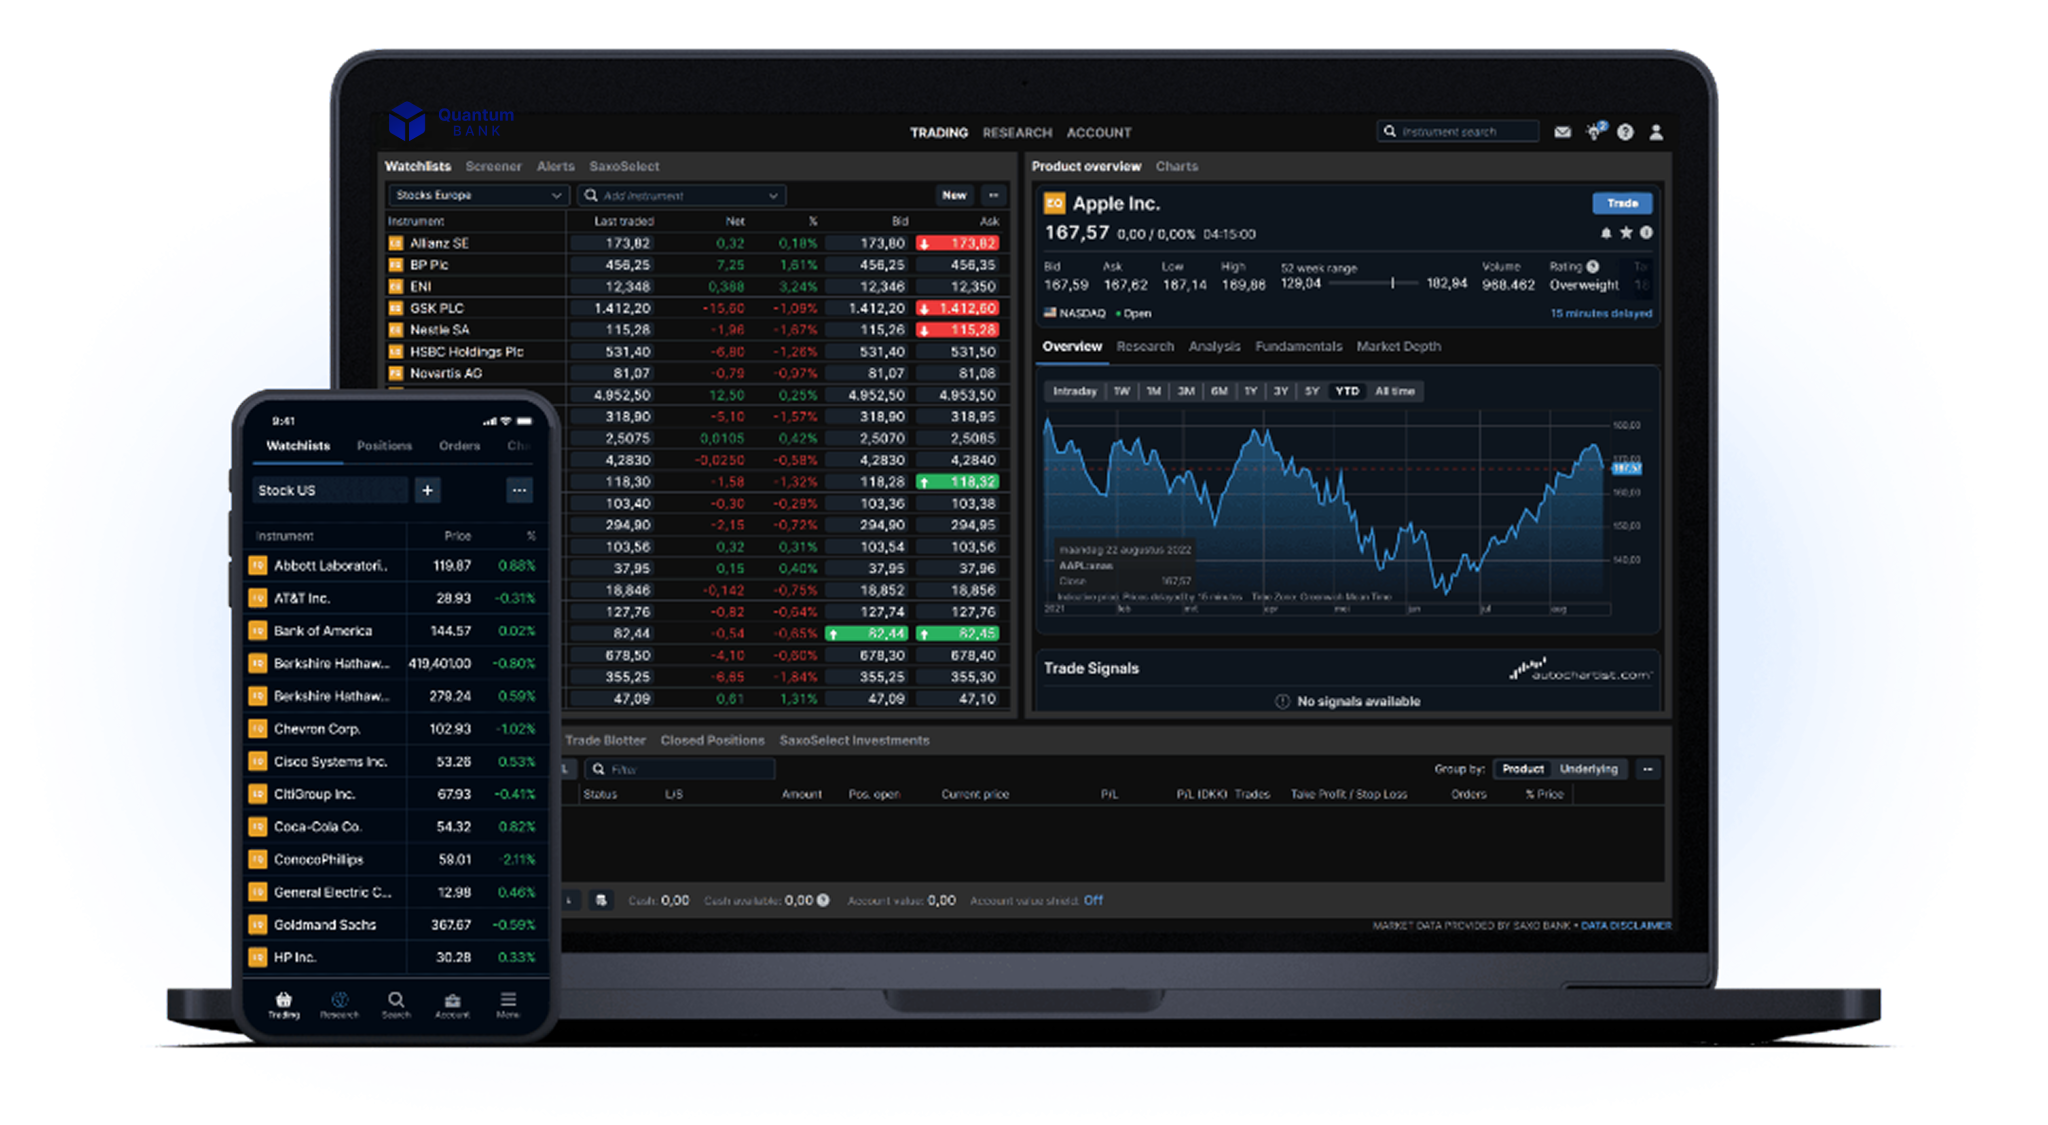Group positions by Product
The image size is (2048, 1125).
pyautogui.click(x=1523, y=769)
